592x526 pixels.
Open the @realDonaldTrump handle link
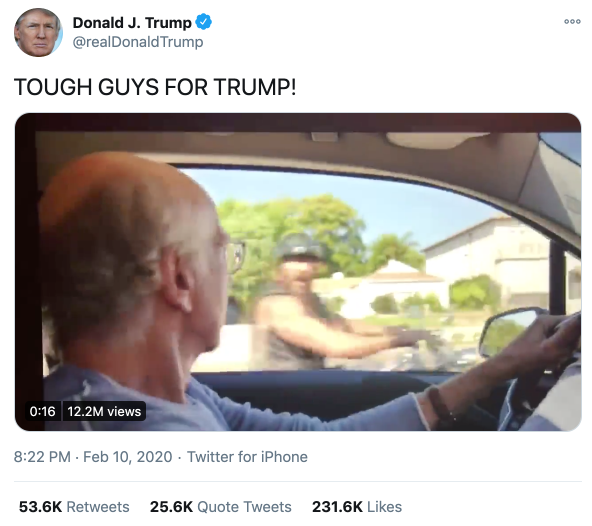[x=138, y=42]
